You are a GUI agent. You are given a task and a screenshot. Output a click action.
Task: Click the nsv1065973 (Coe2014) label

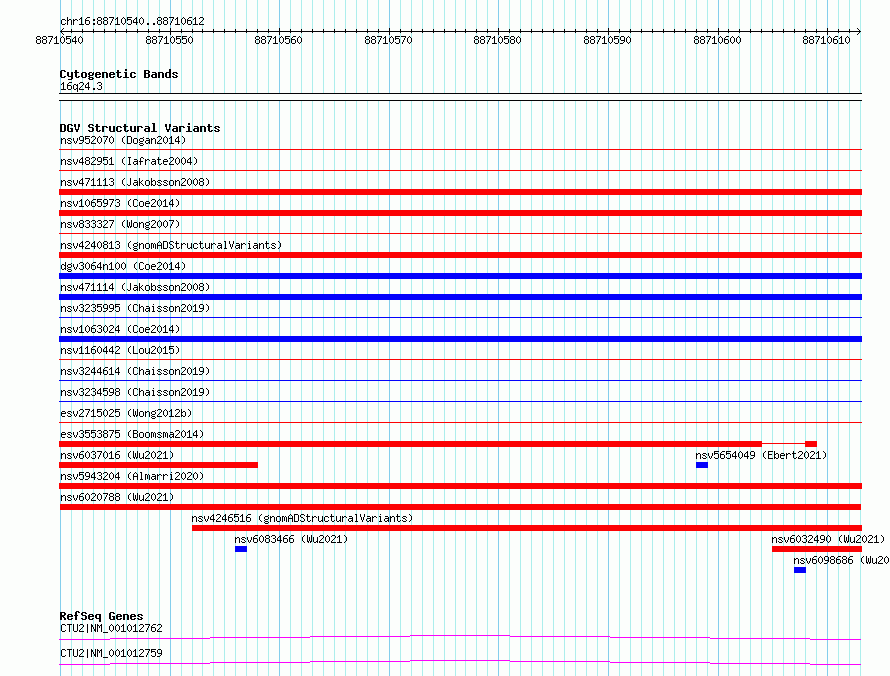(120, 203)
